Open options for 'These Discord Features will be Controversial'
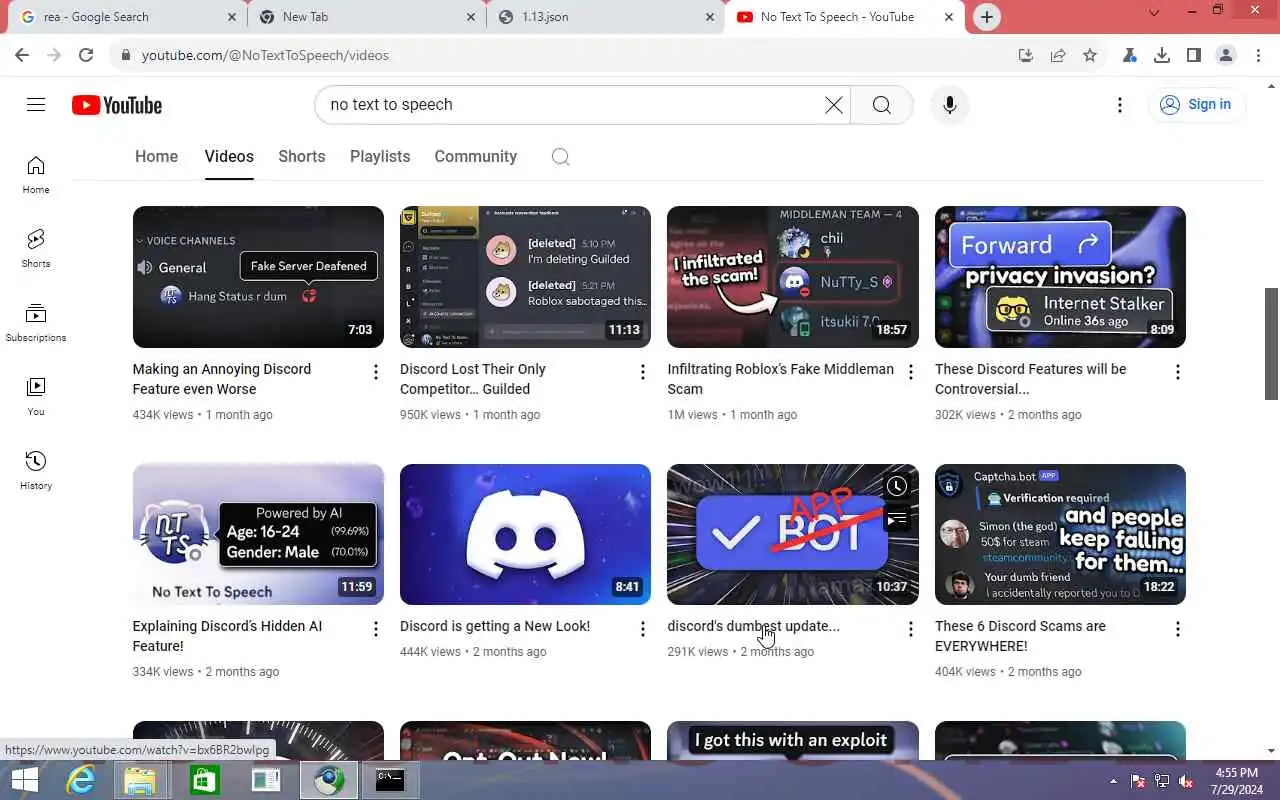 pyautogui.click(x=1177, y=372)
